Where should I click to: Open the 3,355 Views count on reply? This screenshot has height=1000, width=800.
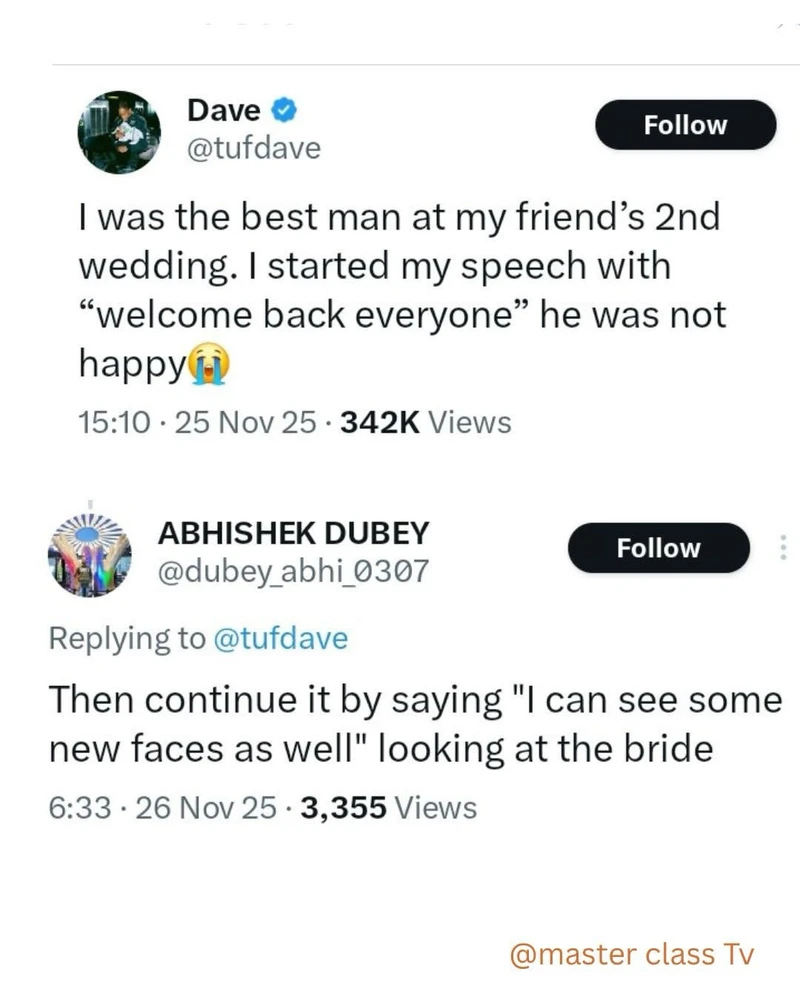coord(392,807)
